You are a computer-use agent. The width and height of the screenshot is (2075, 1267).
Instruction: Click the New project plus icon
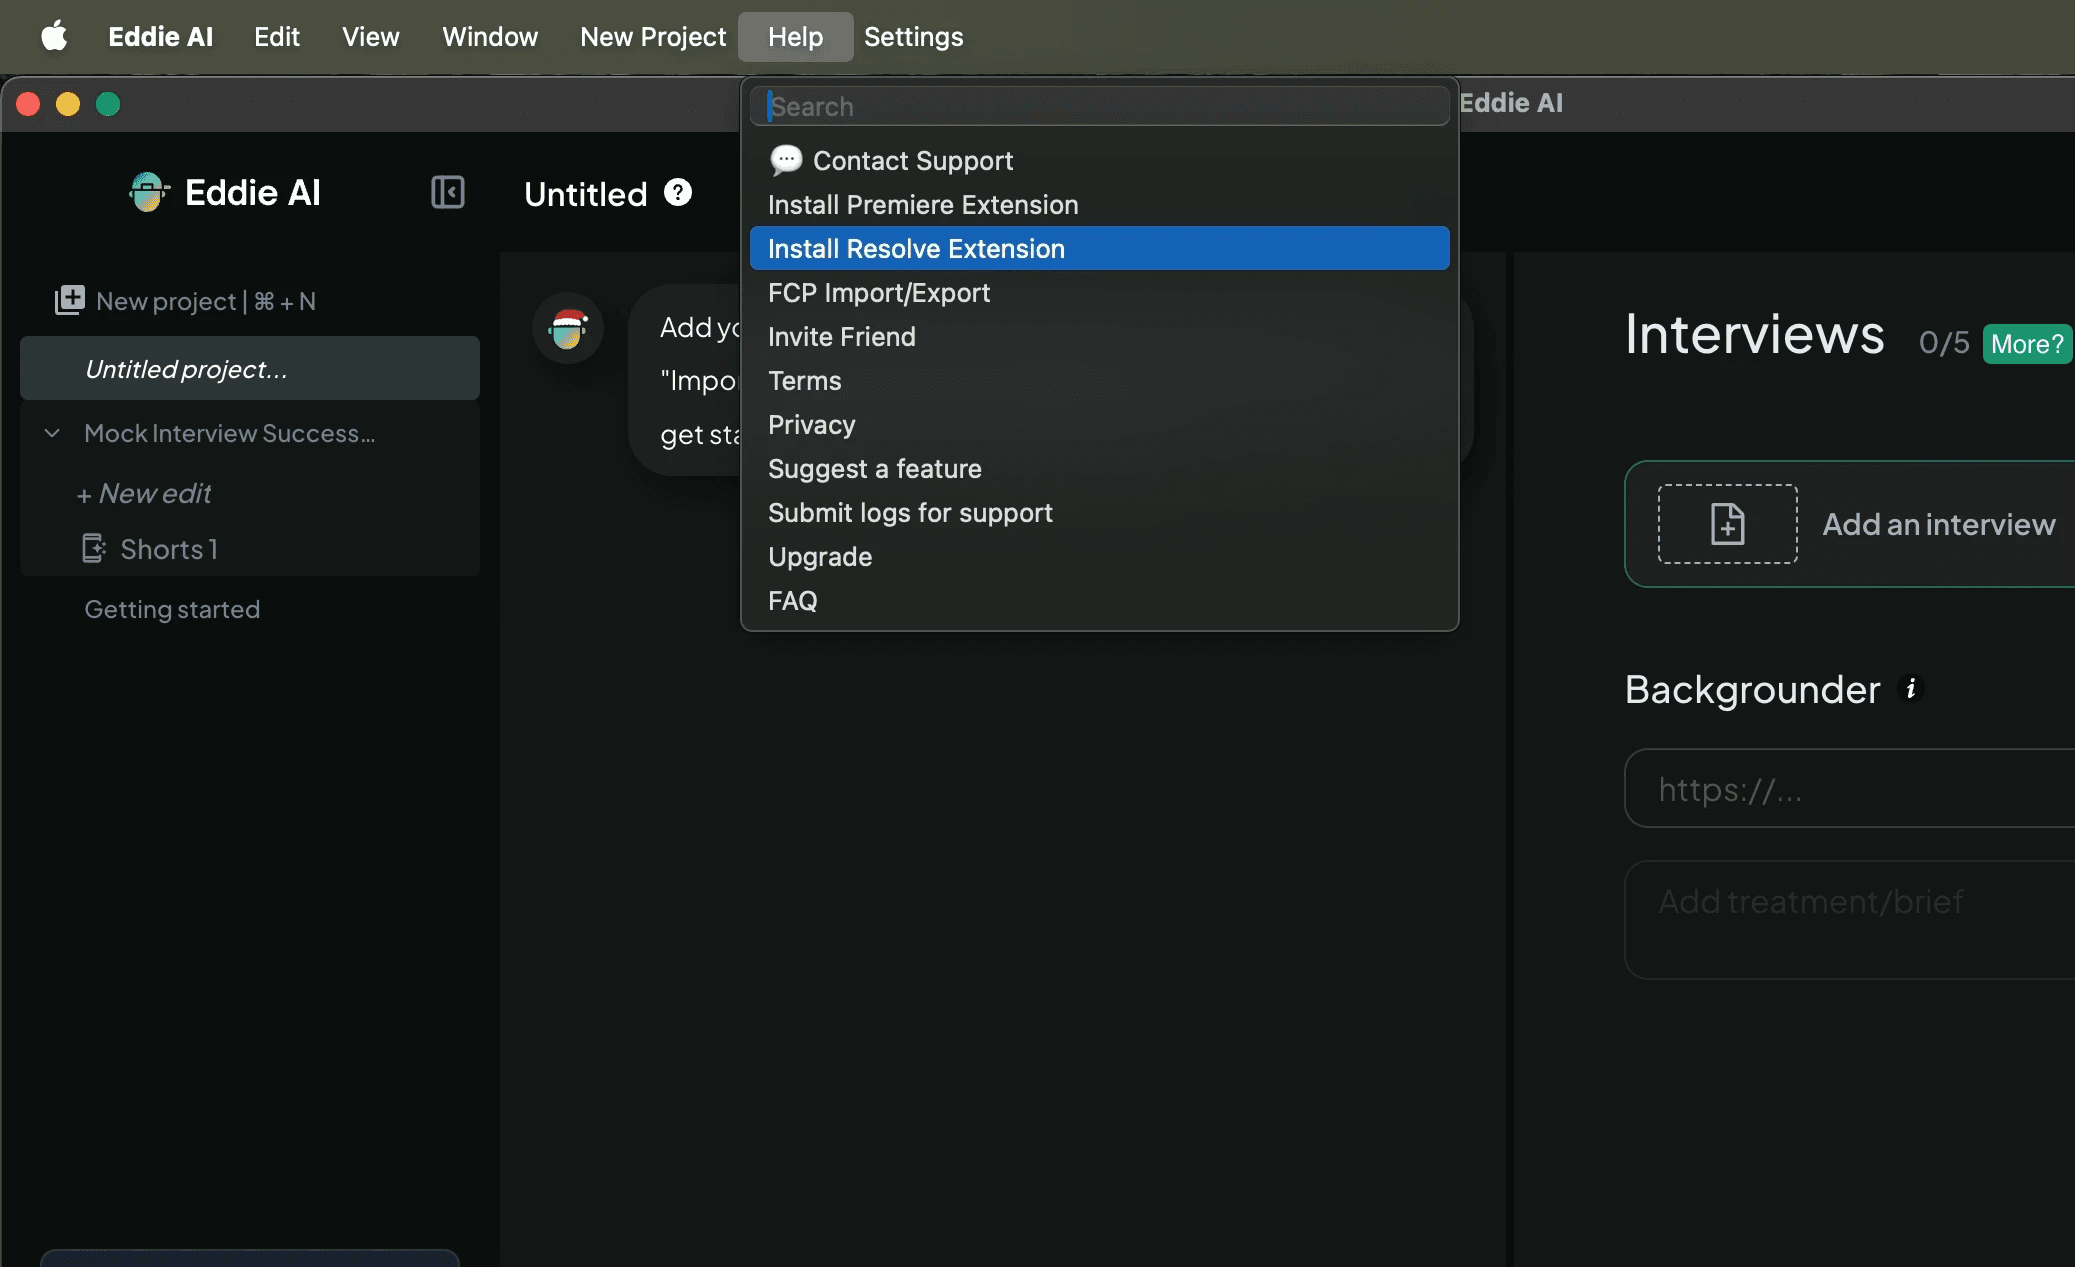[69, 300]
